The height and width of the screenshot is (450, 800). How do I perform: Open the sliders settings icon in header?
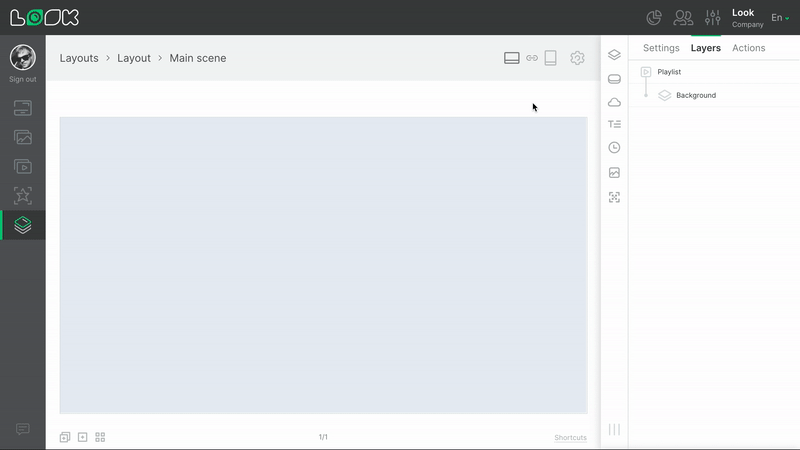tap(712, 18)
